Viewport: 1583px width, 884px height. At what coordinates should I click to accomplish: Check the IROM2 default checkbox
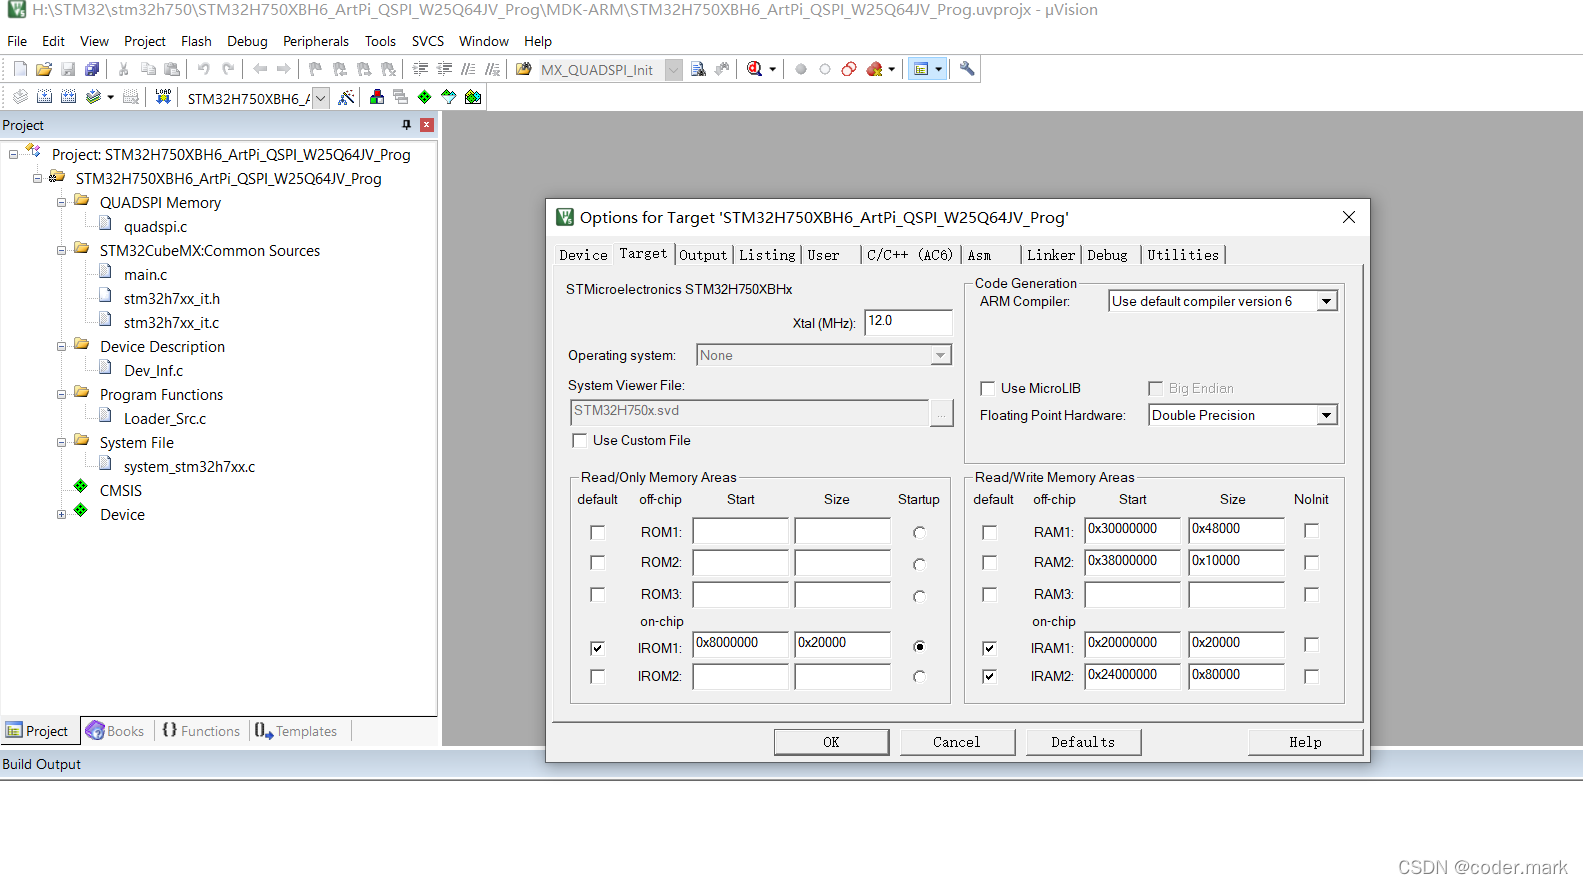[x=597, y=676]
